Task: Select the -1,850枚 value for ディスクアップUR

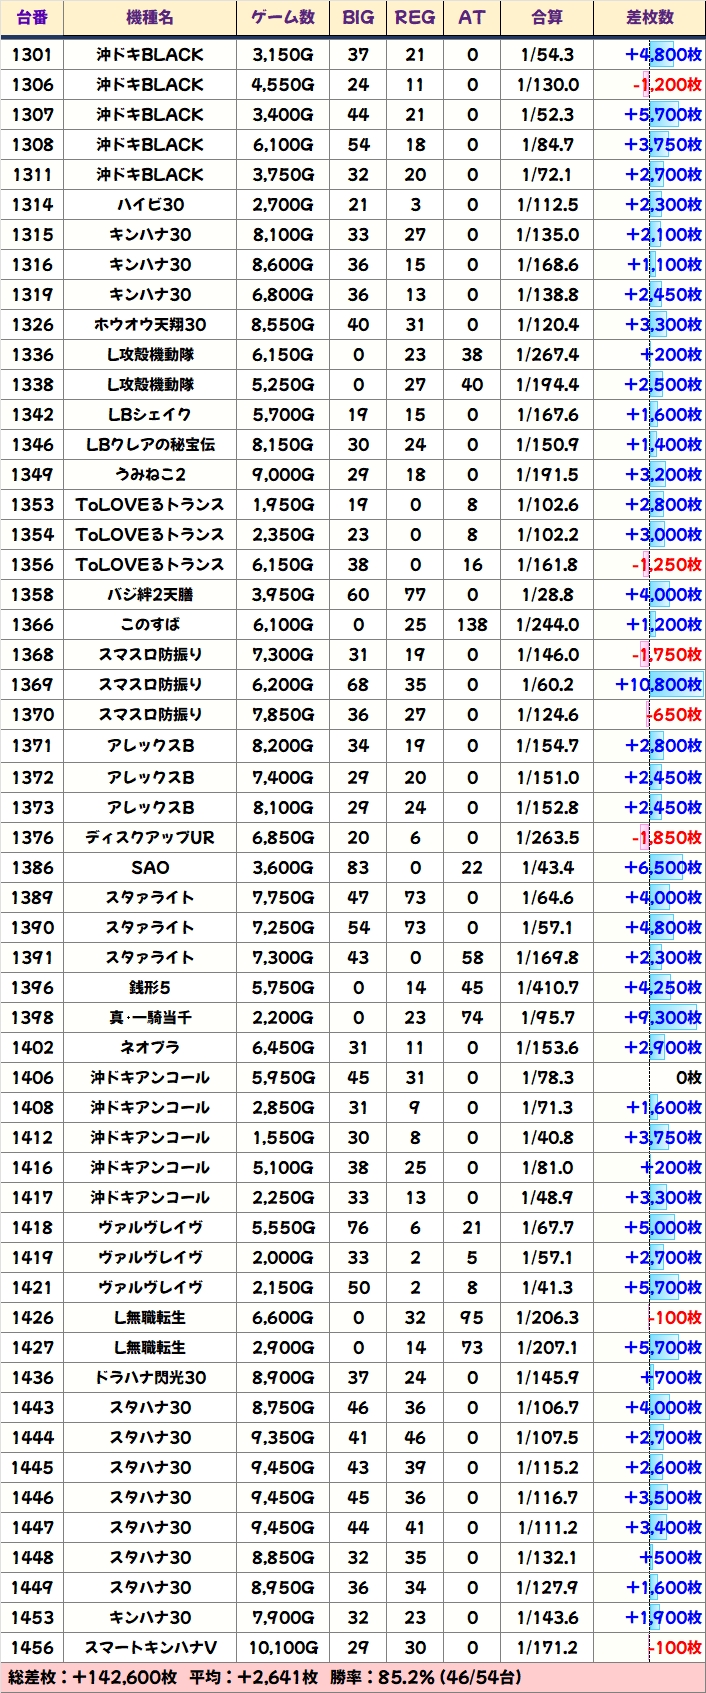Action: coord(666,838)
